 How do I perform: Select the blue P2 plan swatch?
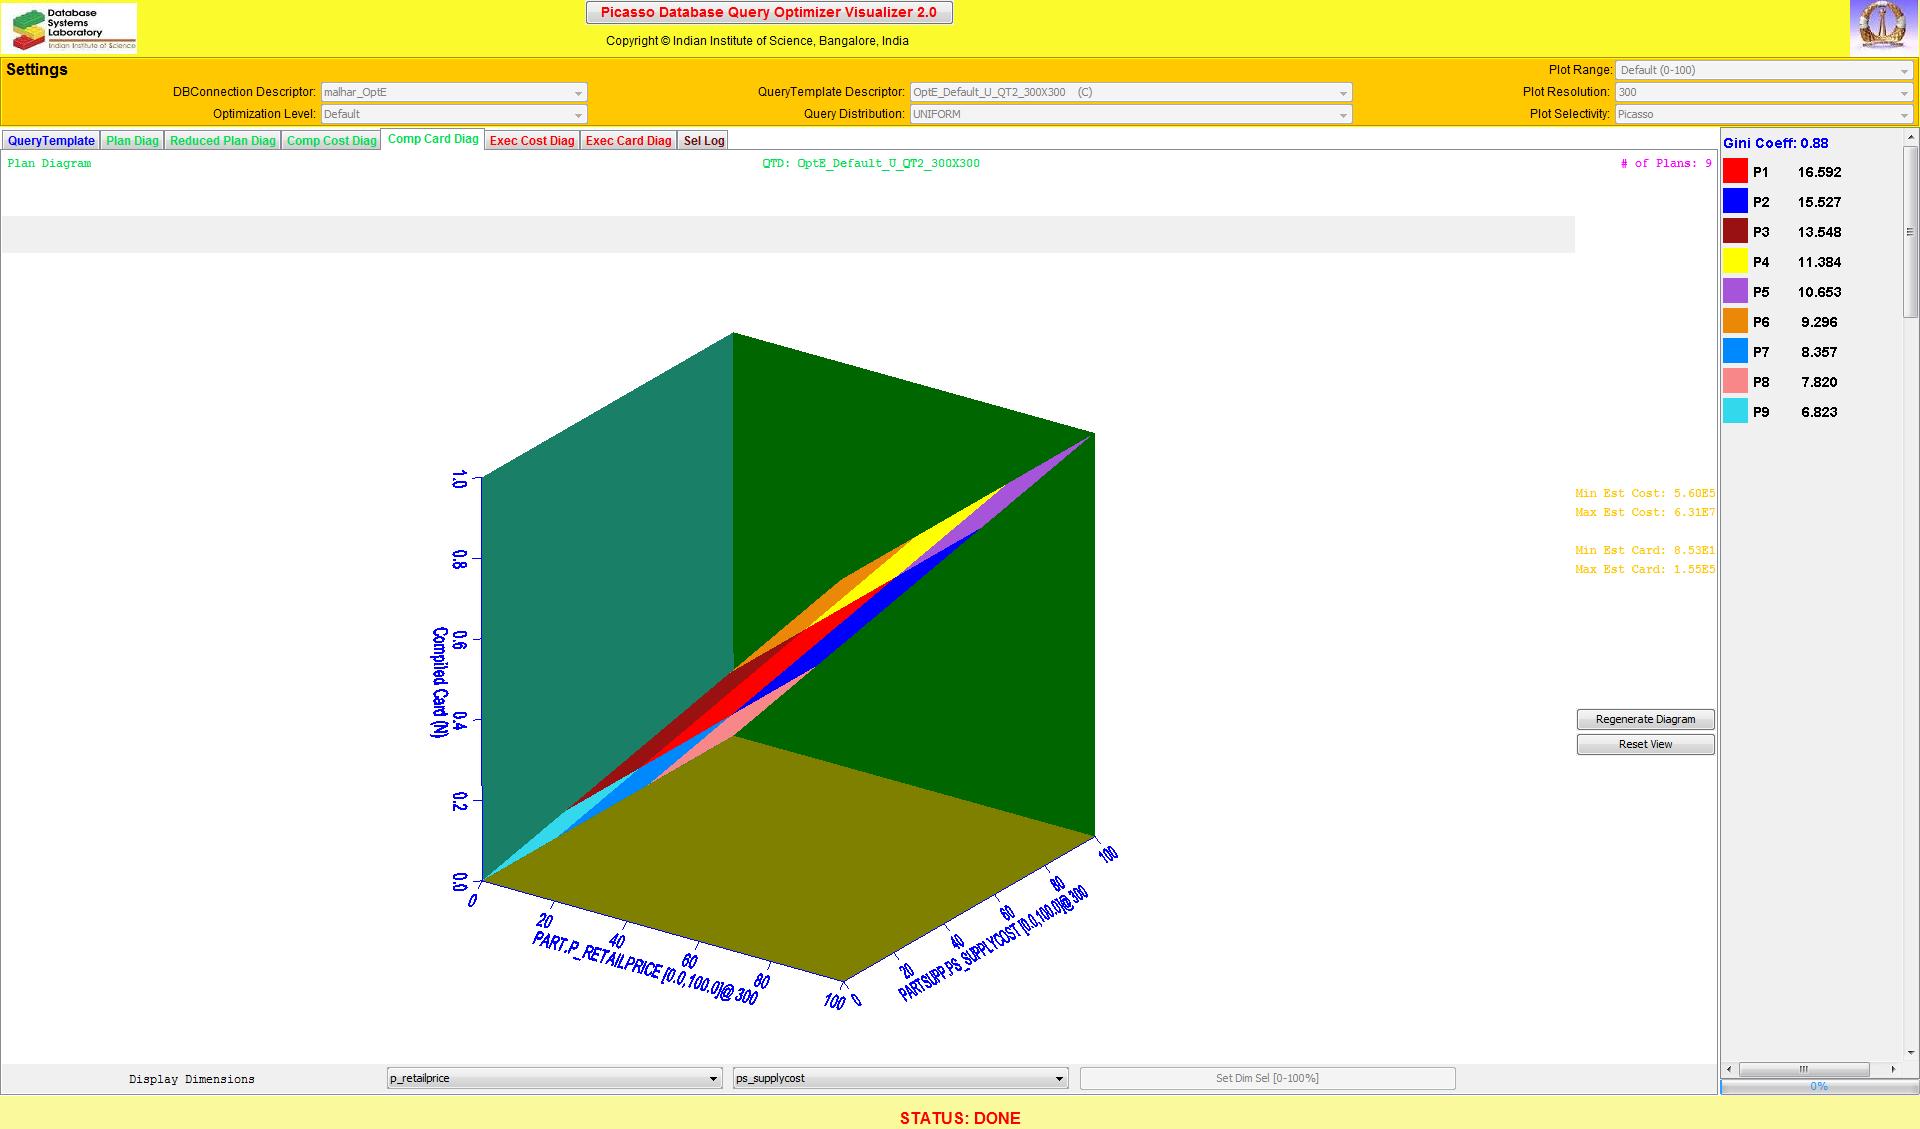(x=1735, y=202)
